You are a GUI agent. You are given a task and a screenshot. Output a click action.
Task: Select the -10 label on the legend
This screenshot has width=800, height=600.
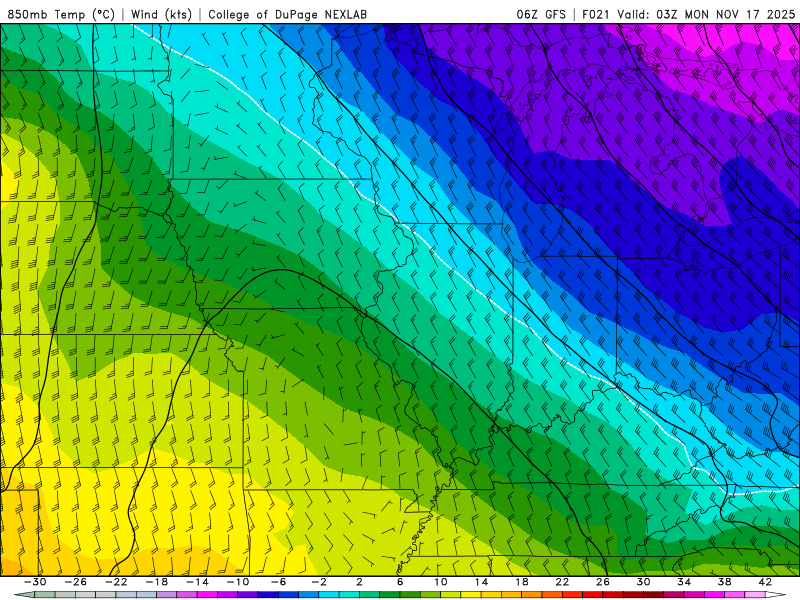click(x=238, y=582)
